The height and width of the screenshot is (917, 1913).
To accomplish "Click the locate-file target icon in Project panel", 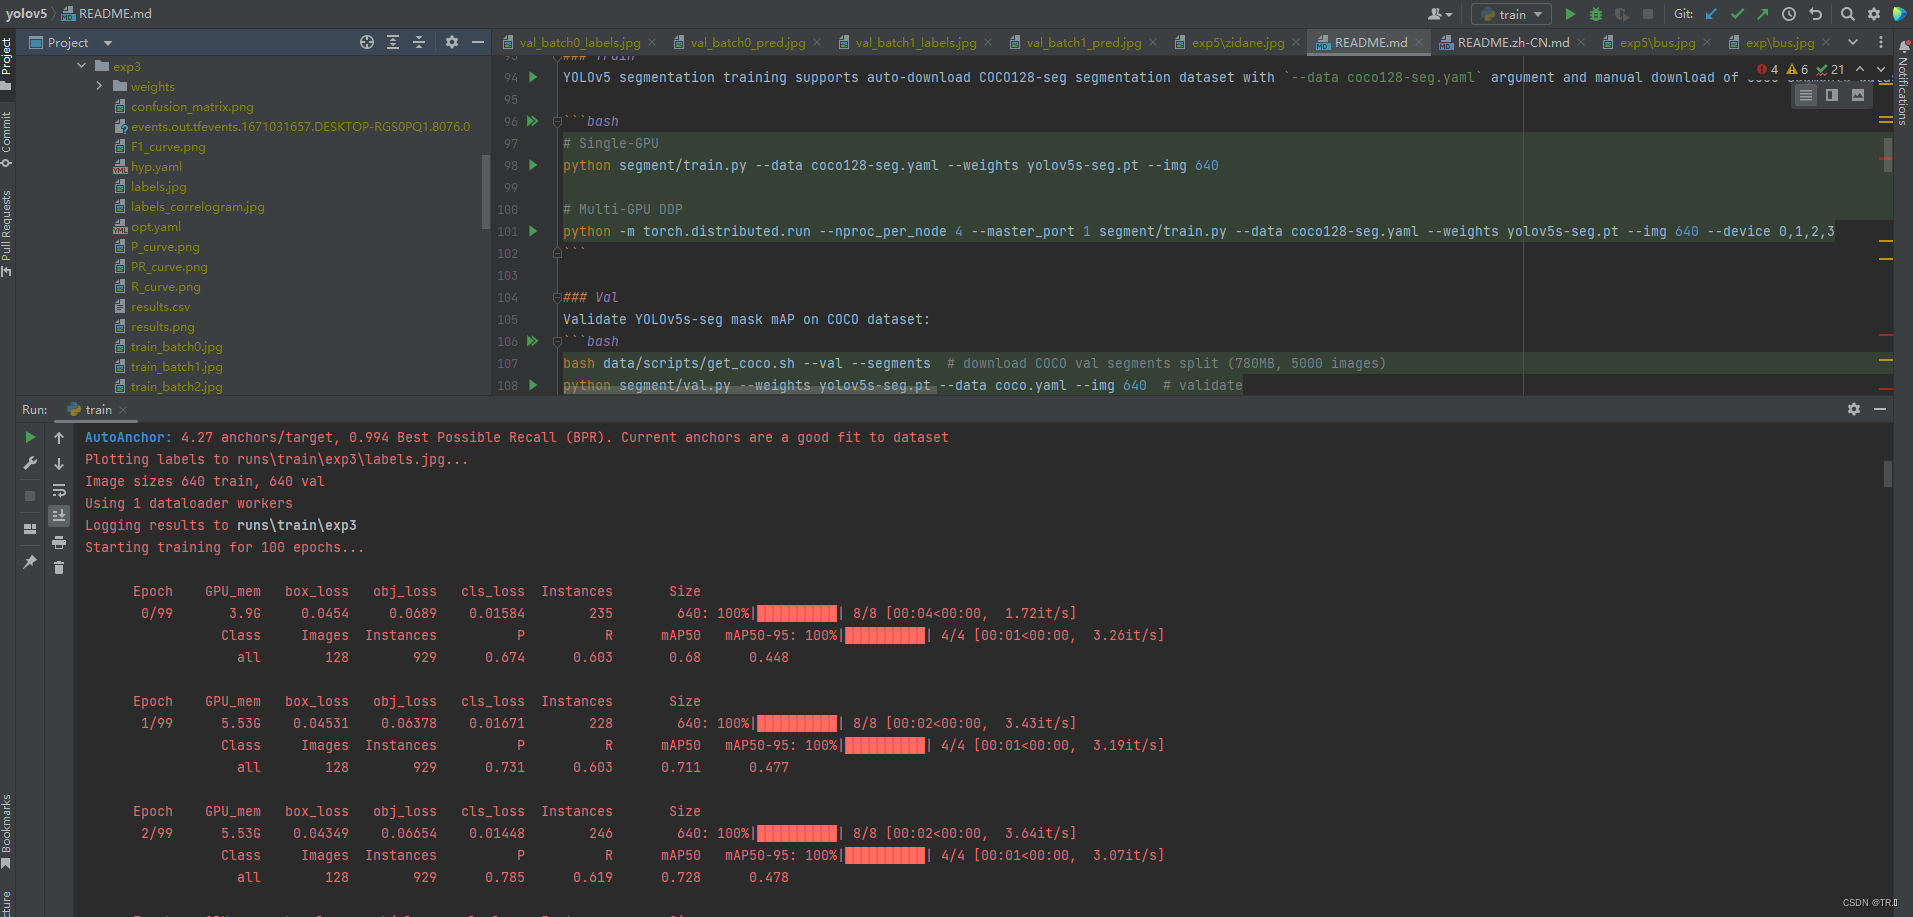I will [367, 42].
